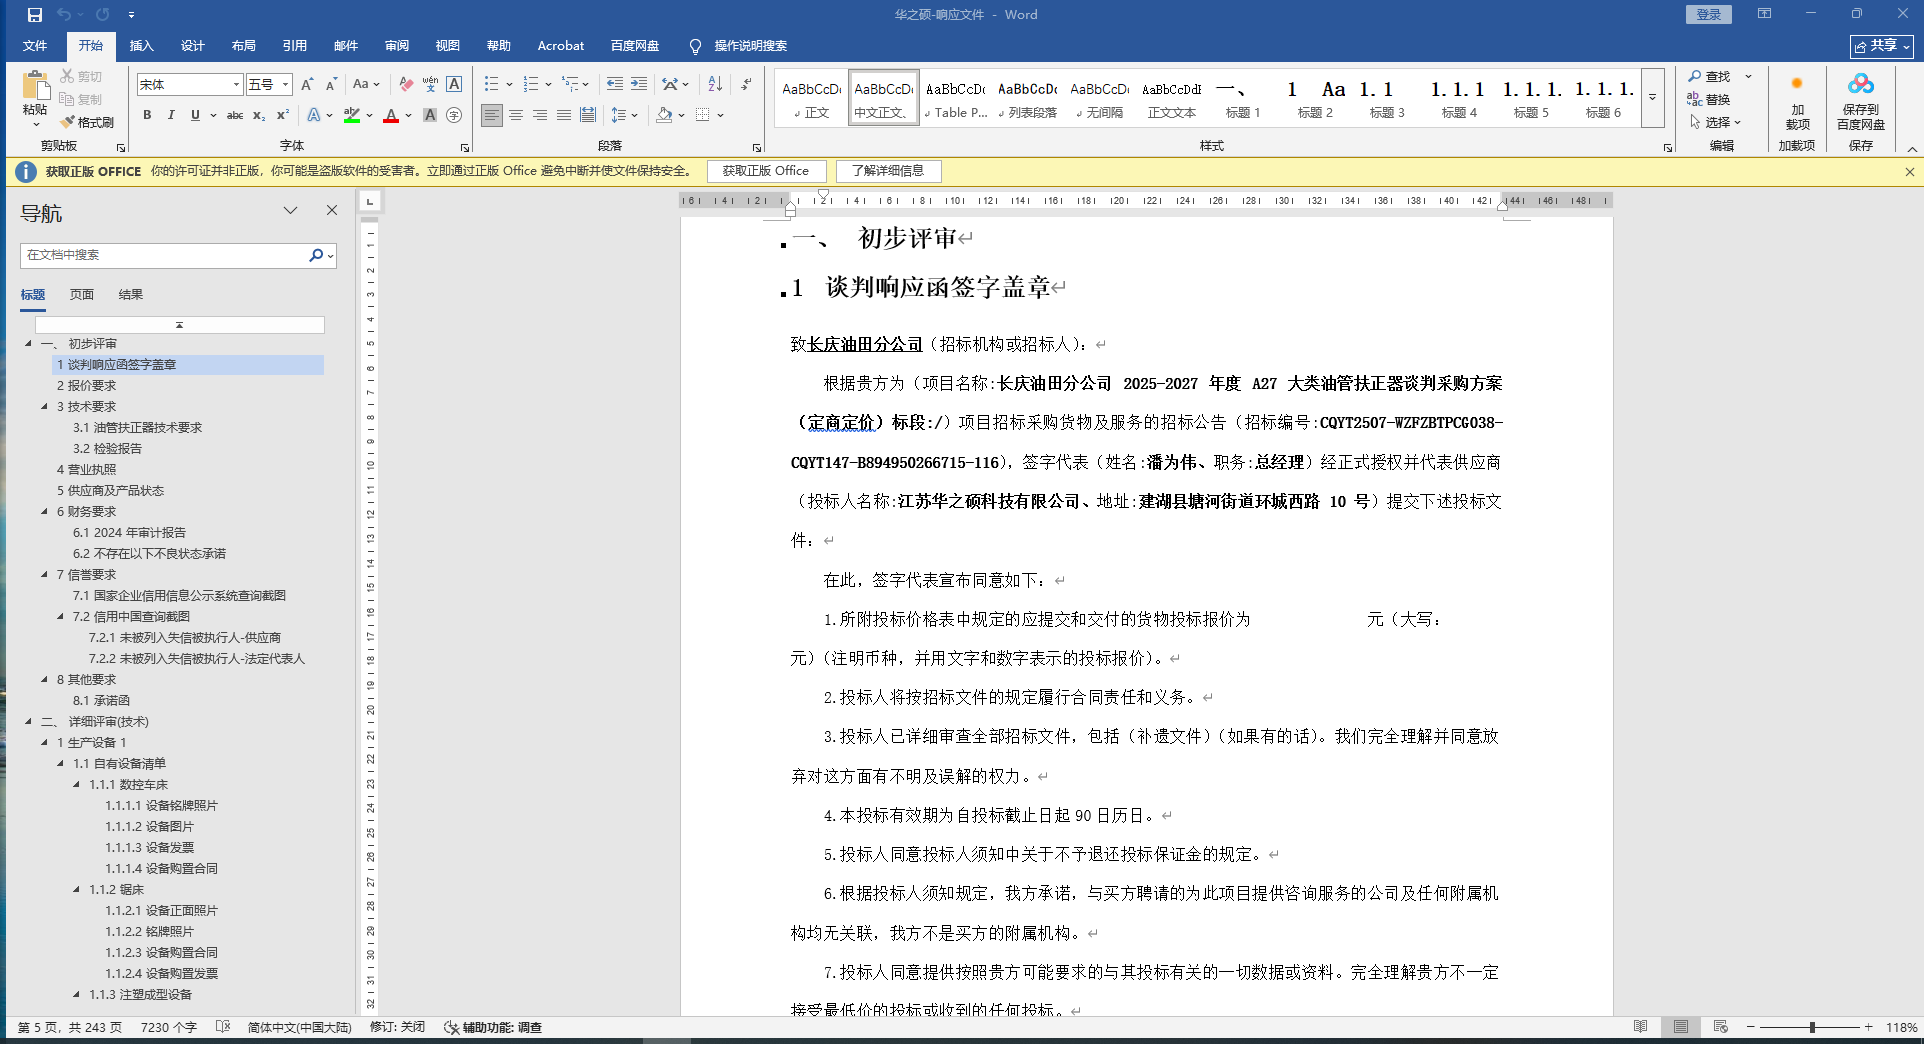
Task: Open the 插入 (Insert) ribbon tab
Action: (x=141, y=46)
